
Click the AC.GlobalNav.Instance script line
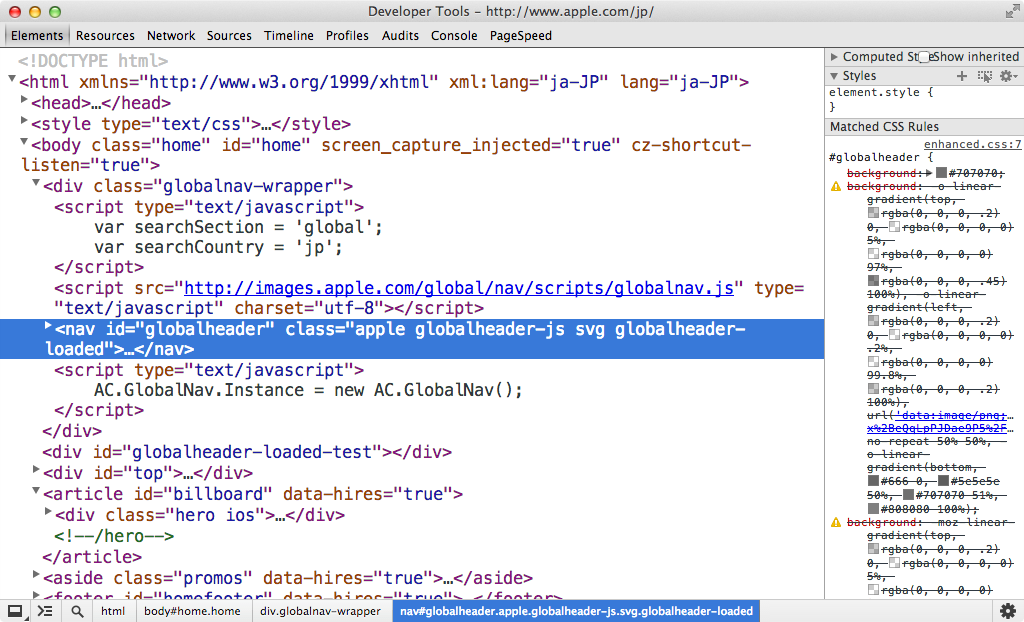click(308, 390)
